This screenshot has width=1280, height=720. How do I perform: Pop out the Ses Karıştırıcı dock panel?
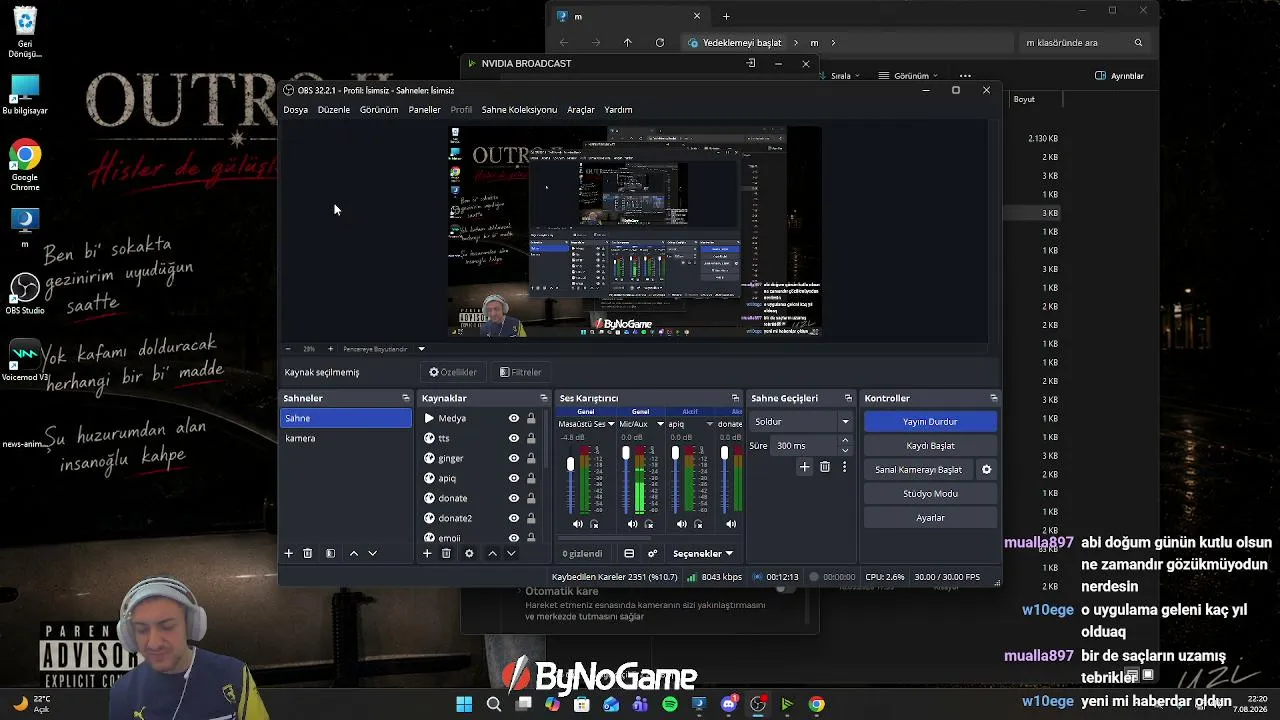[x=735, y=398]
